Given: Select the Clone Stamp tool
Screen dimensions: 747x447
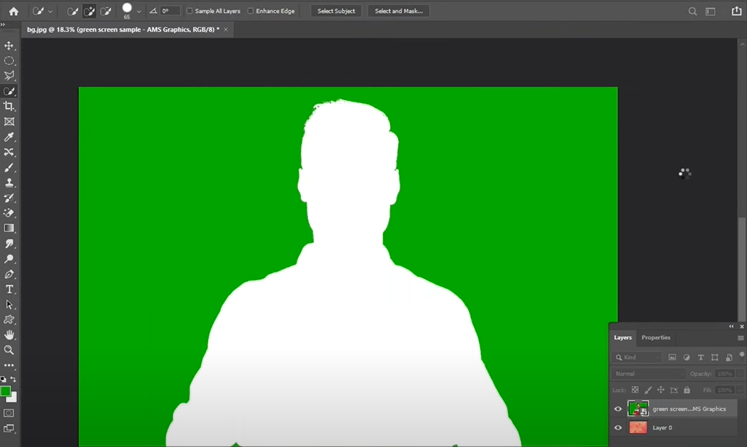Looking at the screenshot, I should [x=9, y=183].
